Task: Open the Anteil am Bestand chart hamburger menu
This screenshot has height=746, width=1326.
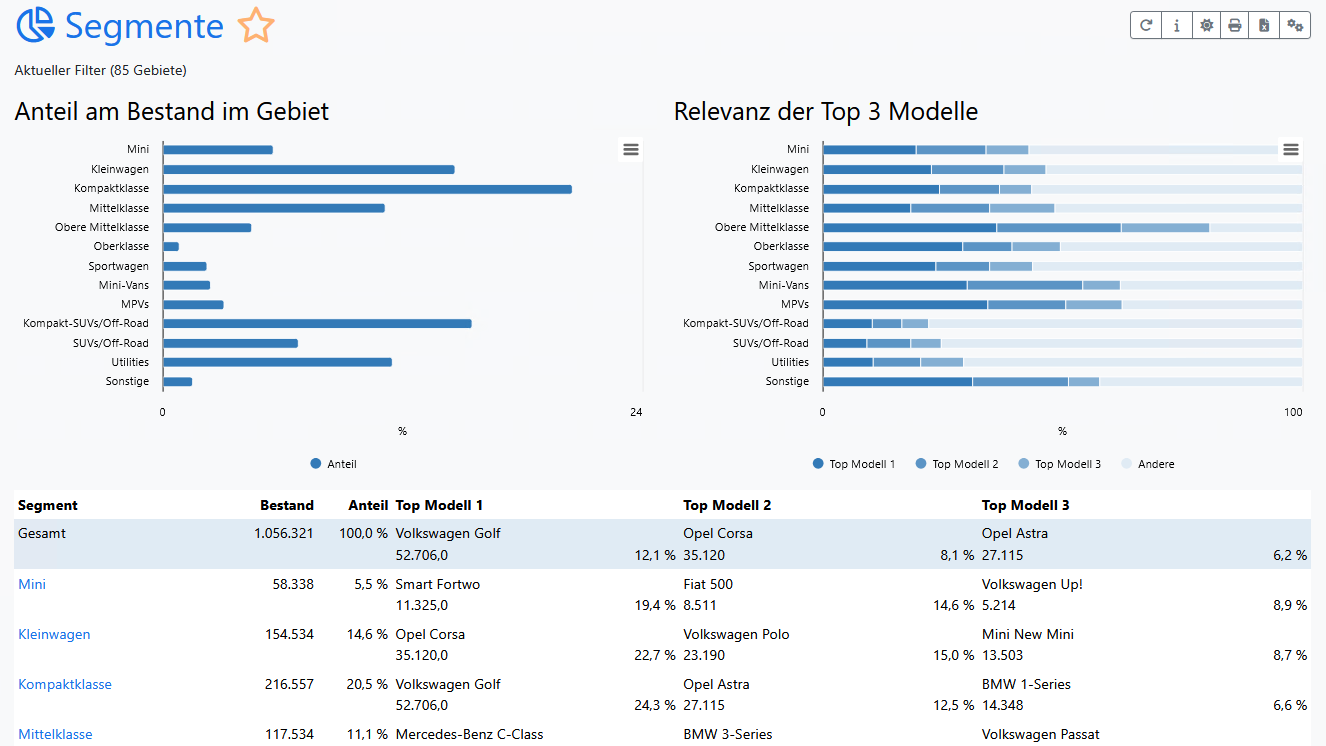Action: pos(631,149)
